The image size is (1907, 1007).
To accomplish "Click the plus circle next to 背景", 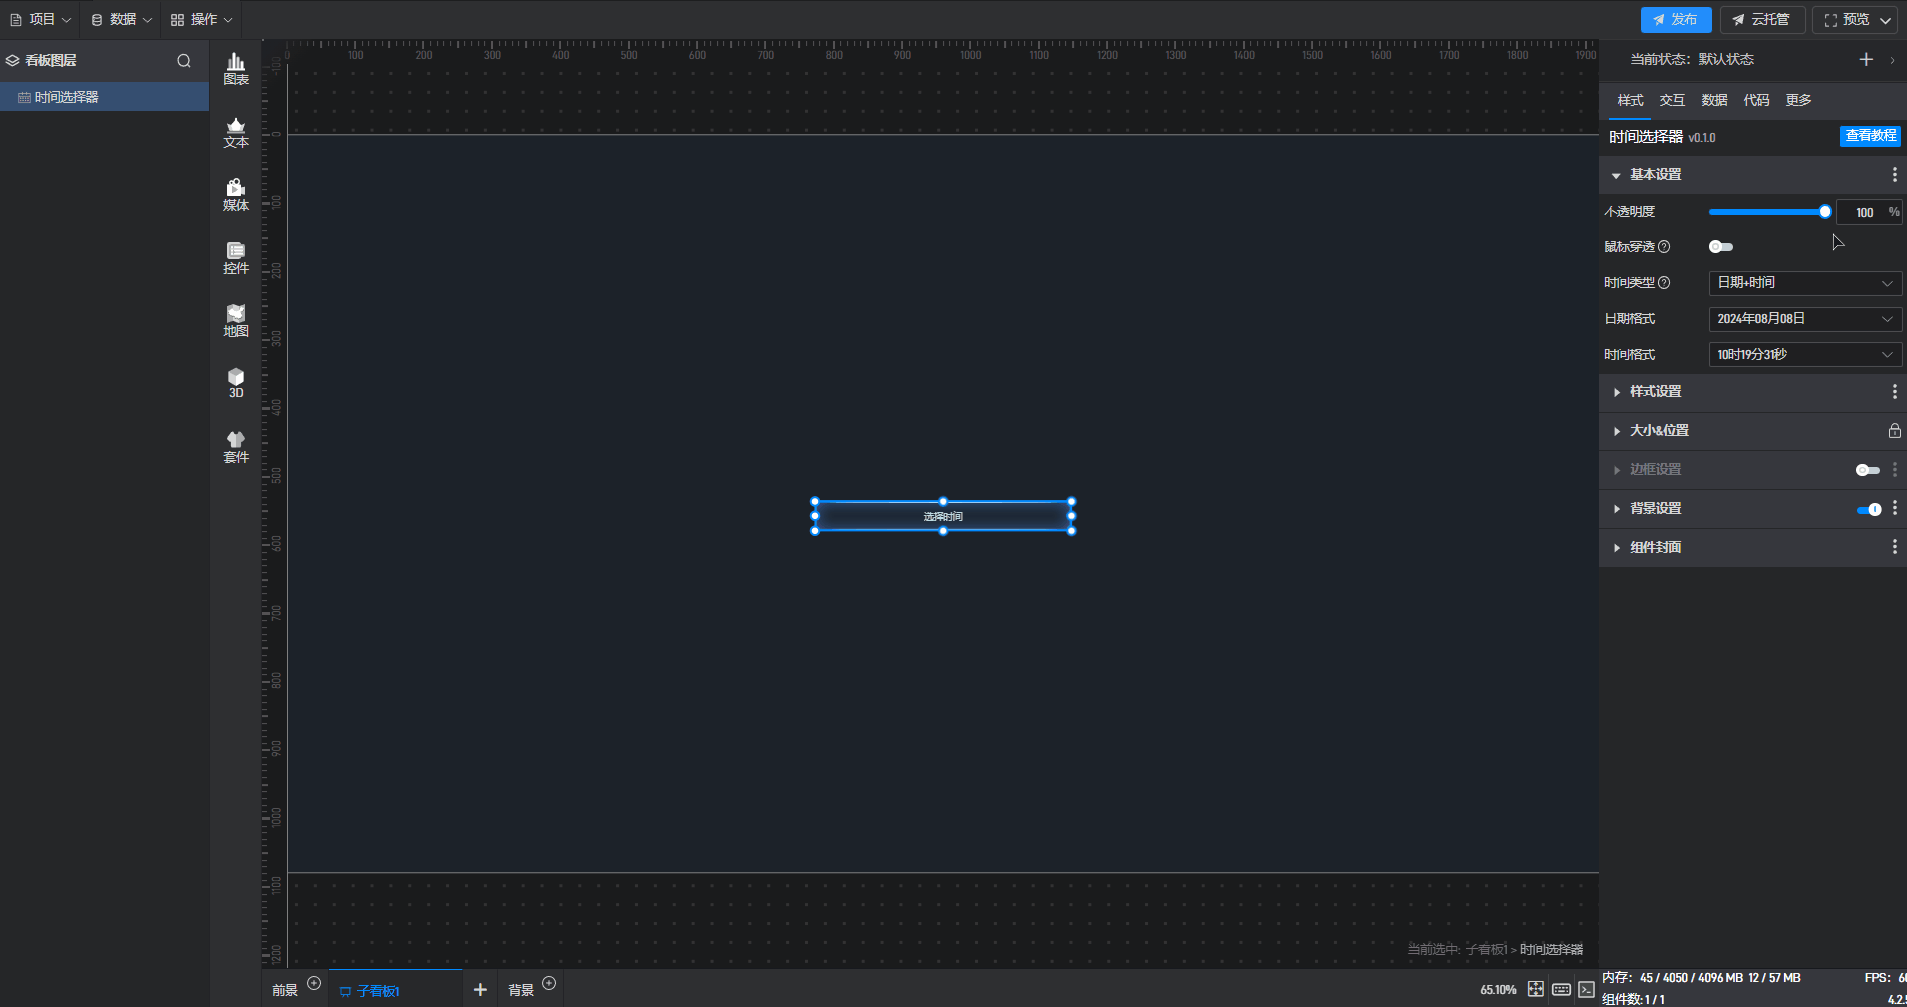I will (549, 983).
